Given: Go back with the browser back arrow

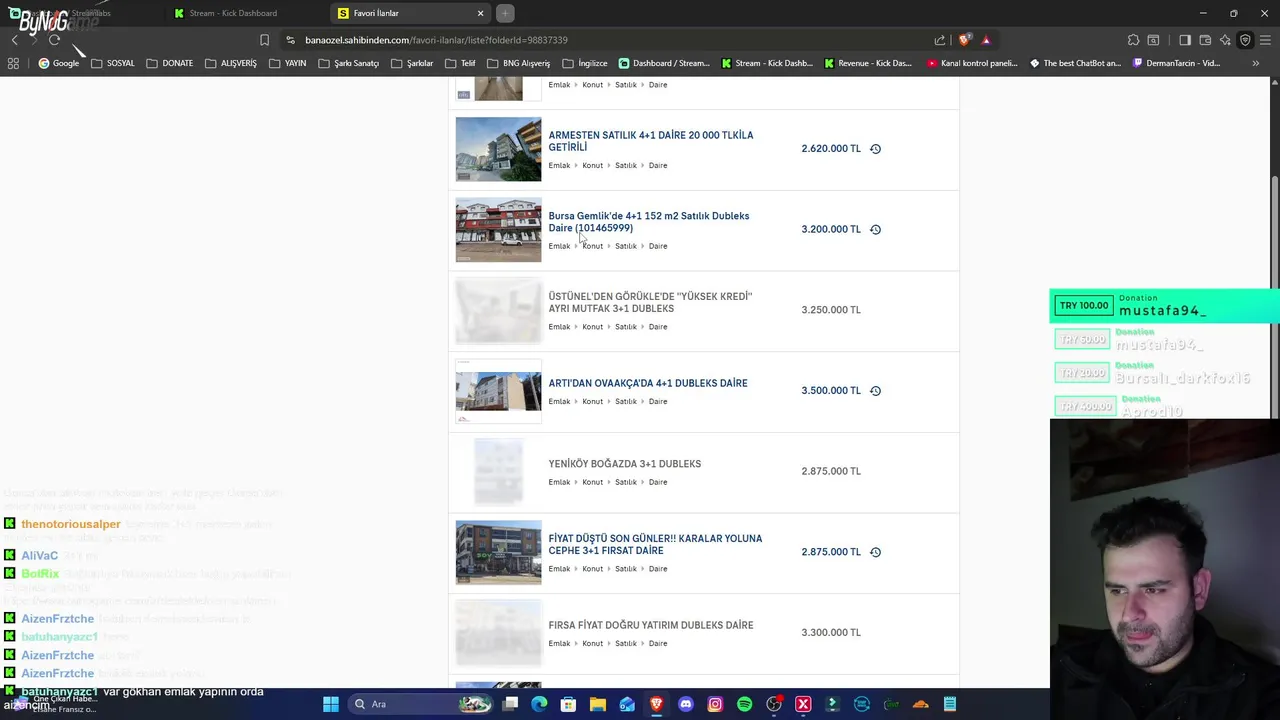Looking at the screenshot, I should click(14, 40).
